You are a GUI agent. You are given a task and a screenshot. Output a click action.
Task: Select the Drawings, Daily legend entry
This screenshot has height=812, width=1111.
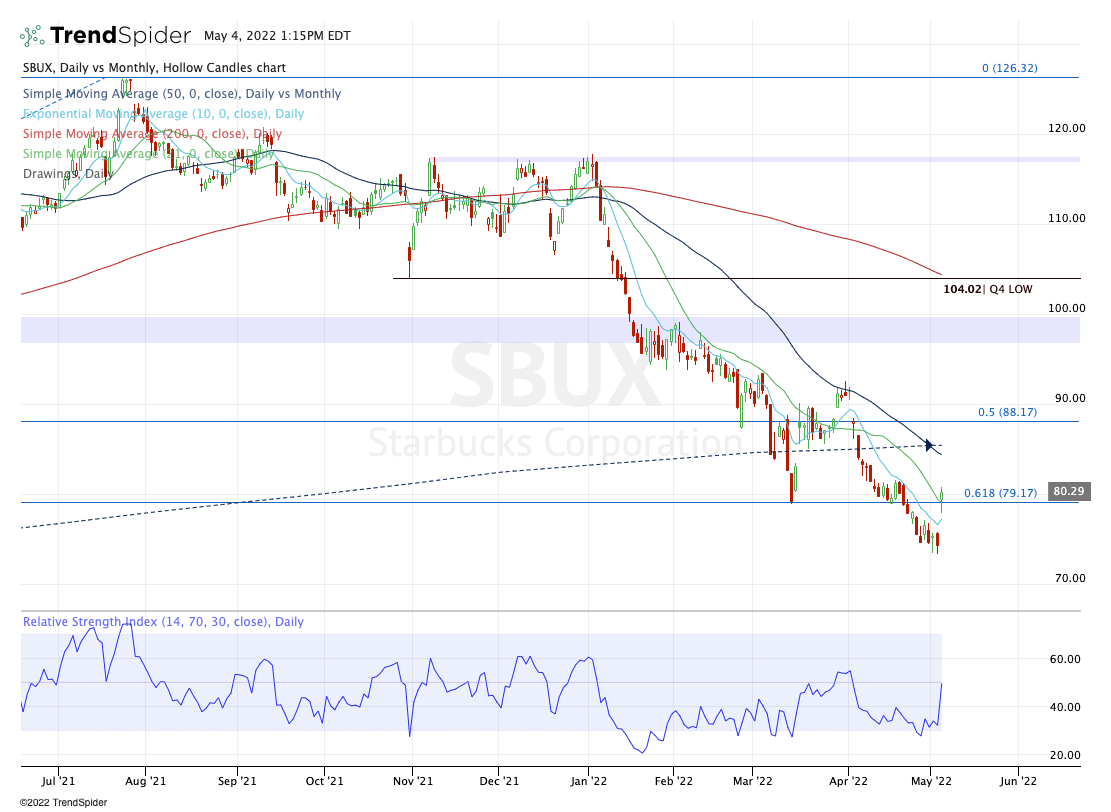click(x=68, y=174)
